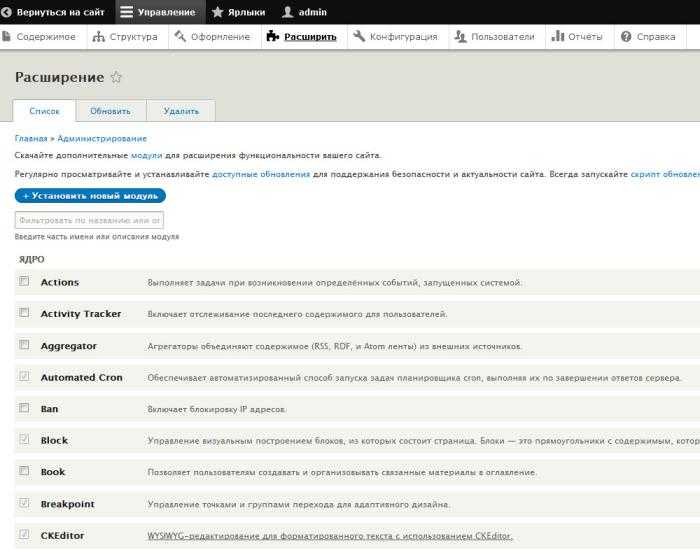Click the Пользователи people icon
The height and width of the screenshot is (550, 700).
coord(460,37)
